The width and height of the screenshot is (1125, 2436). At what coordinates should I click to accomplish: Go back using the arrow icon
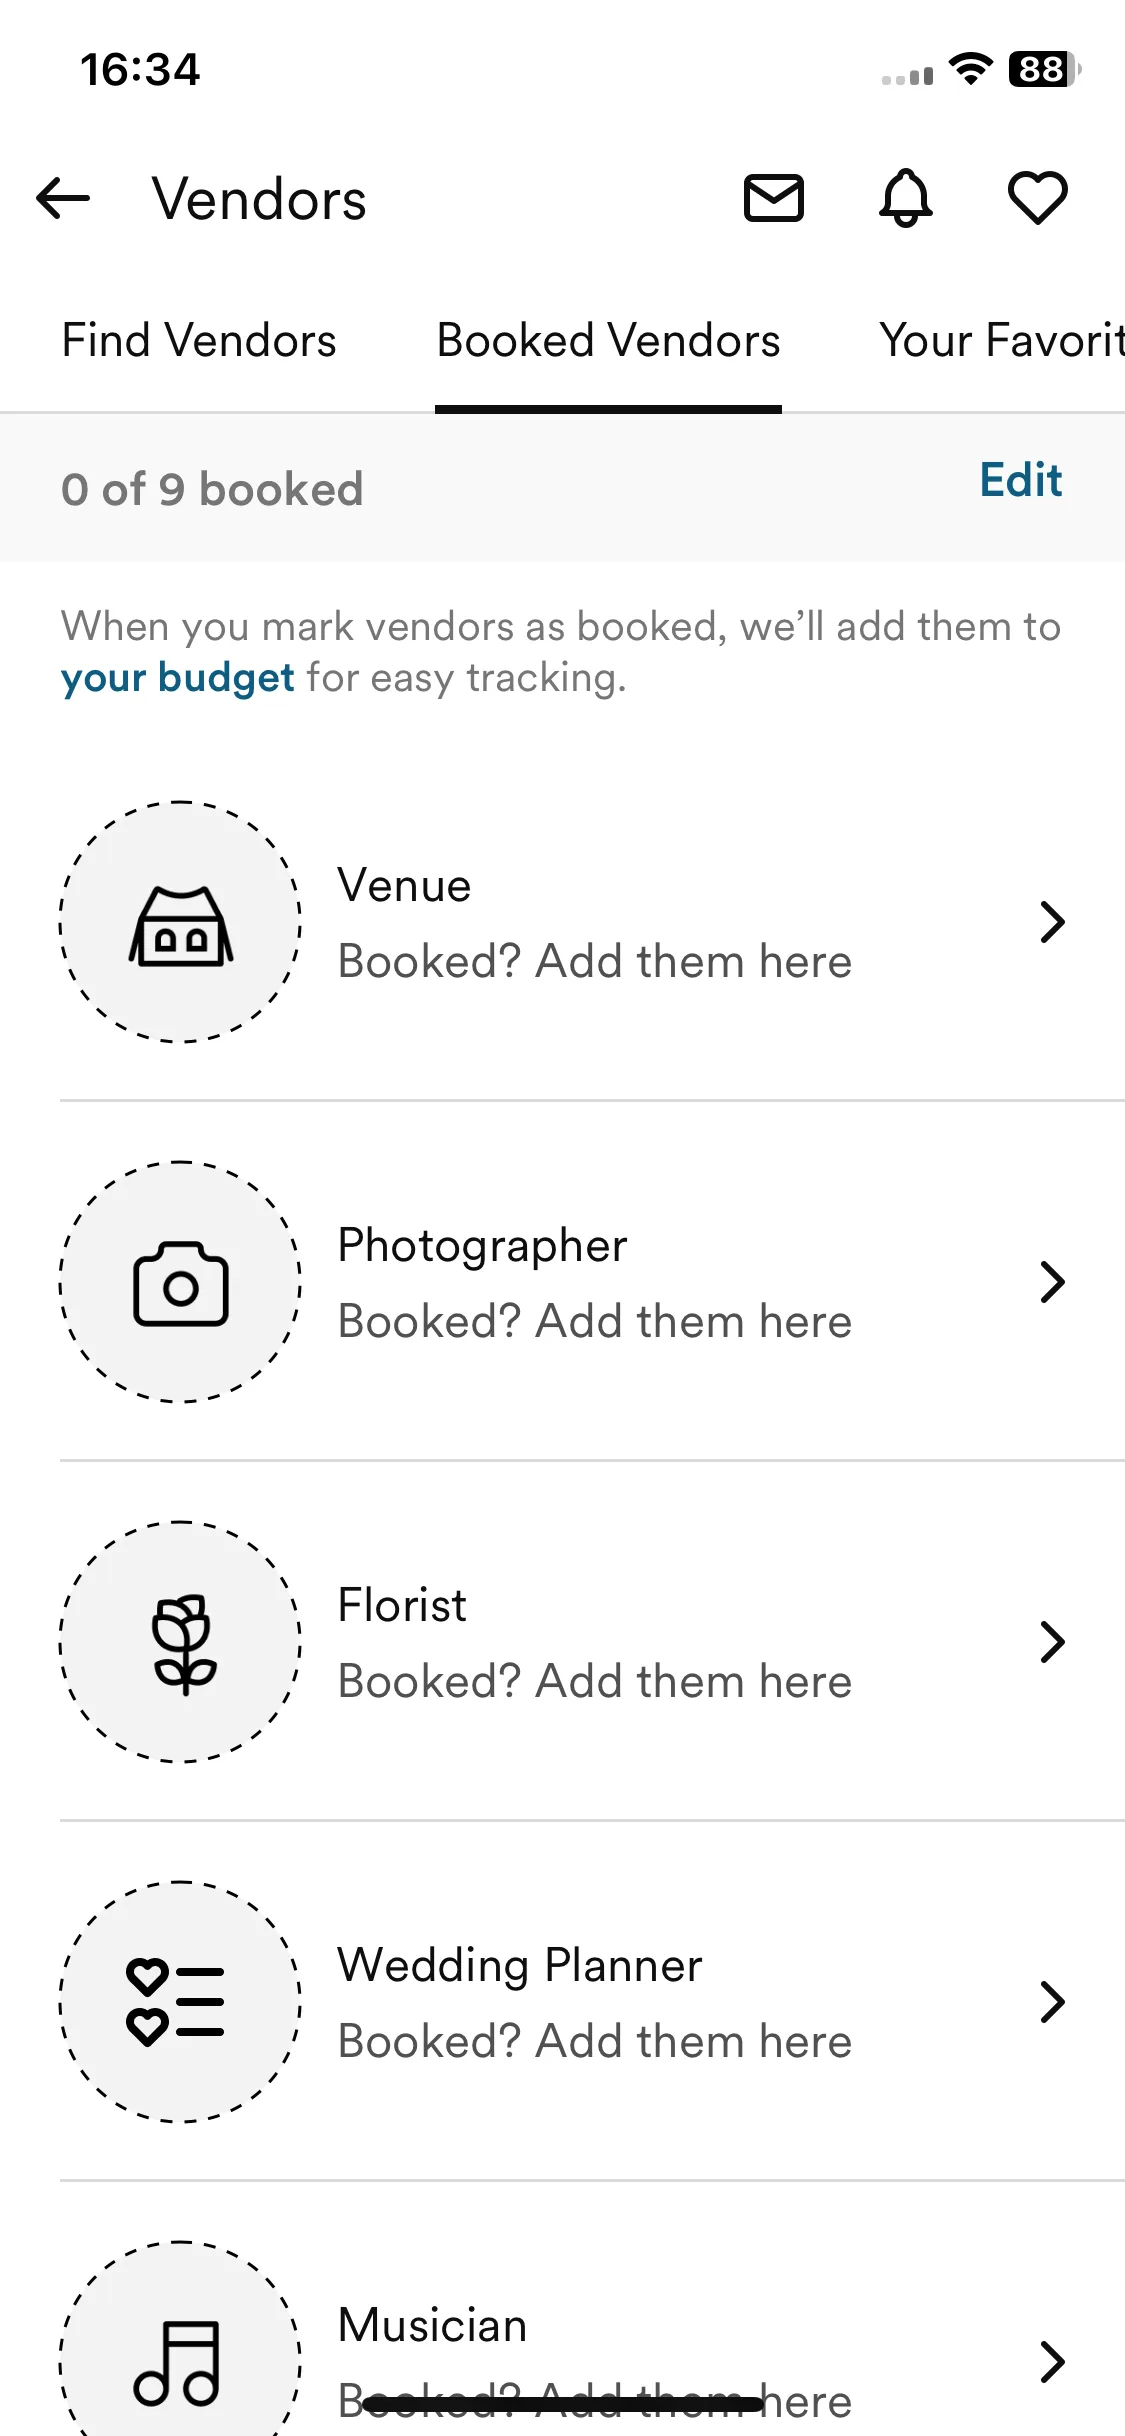63,198
